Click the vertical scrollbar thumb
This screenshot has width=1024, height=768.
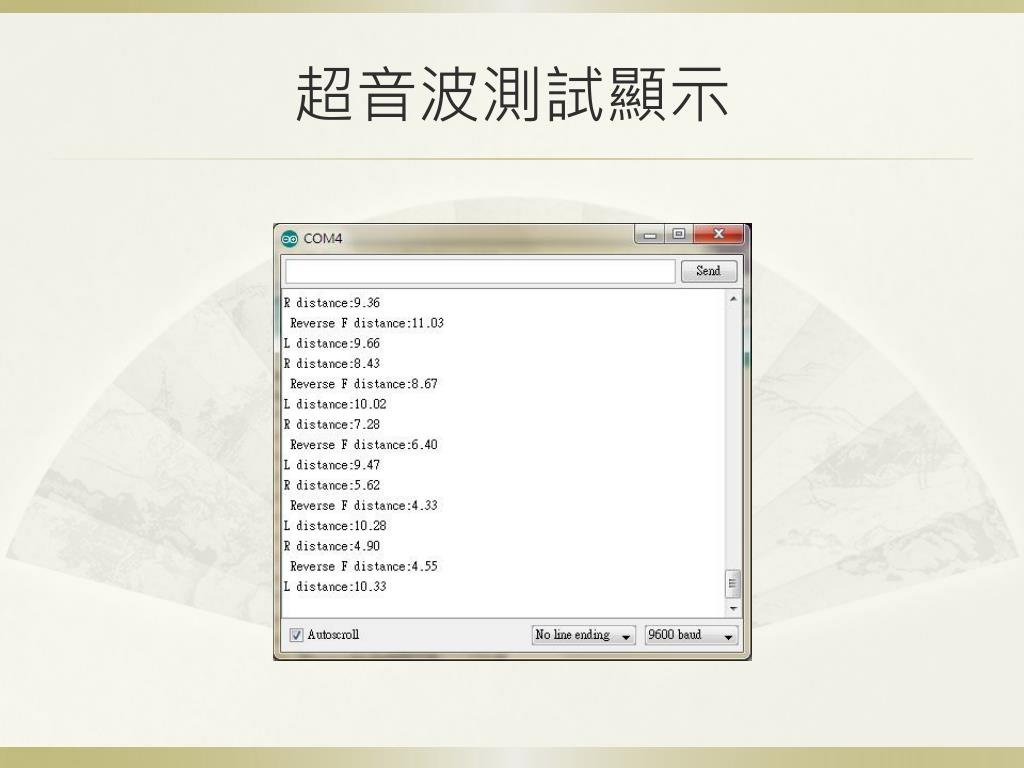pos(733,583)
